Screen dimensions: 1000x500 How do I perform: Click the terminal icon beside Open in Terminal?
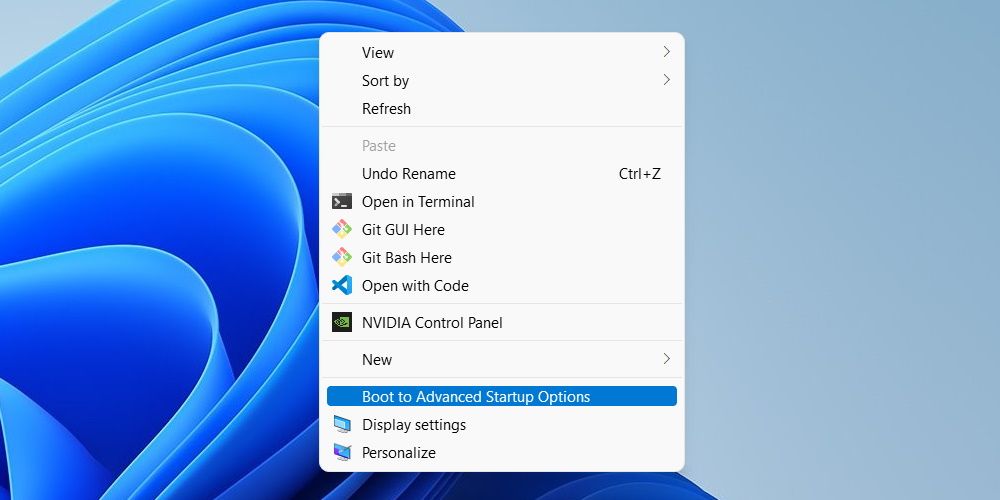(342, 202)
